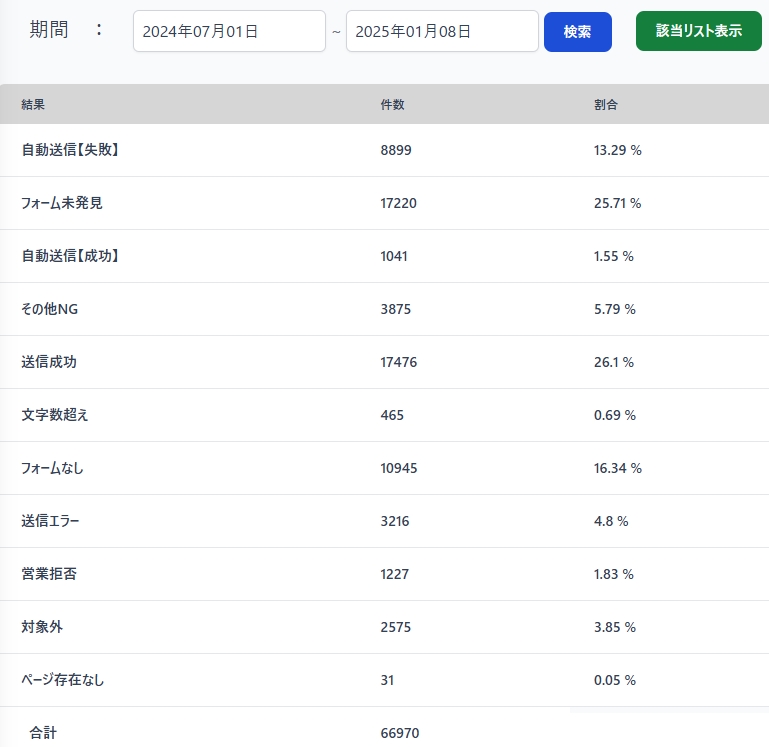Click the 対象外 row label
Viewport: 769px width, 747px height.
[x=42, y=627]
